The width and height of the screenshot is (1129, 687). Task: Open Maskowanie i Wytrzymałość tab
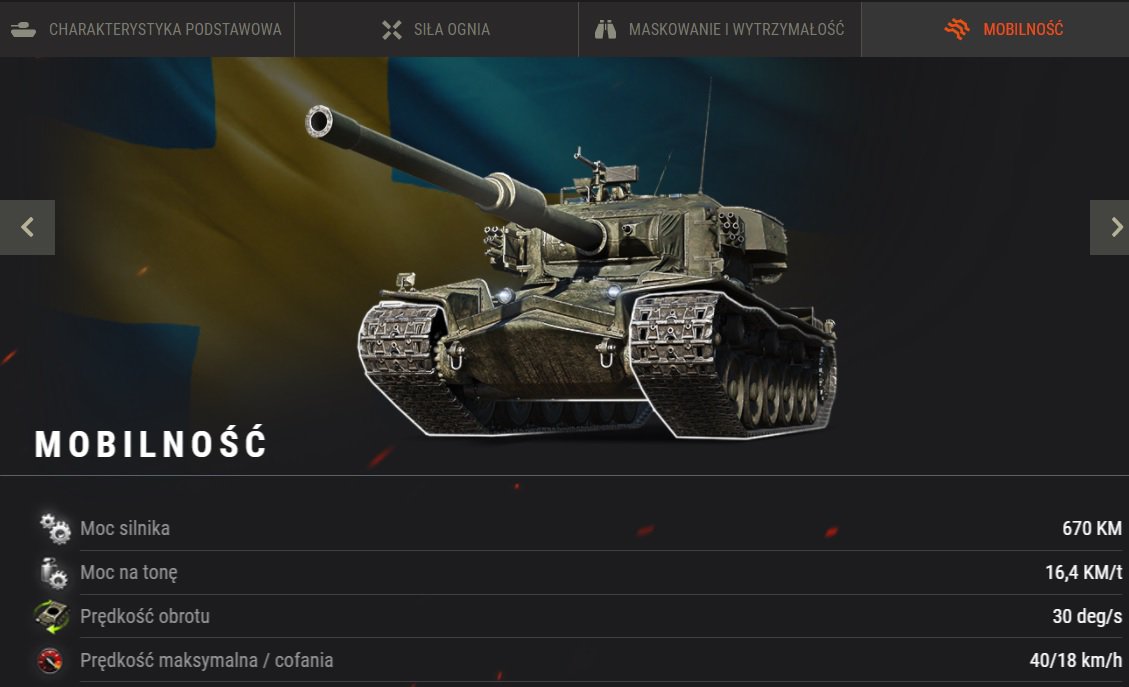point(720,29)
